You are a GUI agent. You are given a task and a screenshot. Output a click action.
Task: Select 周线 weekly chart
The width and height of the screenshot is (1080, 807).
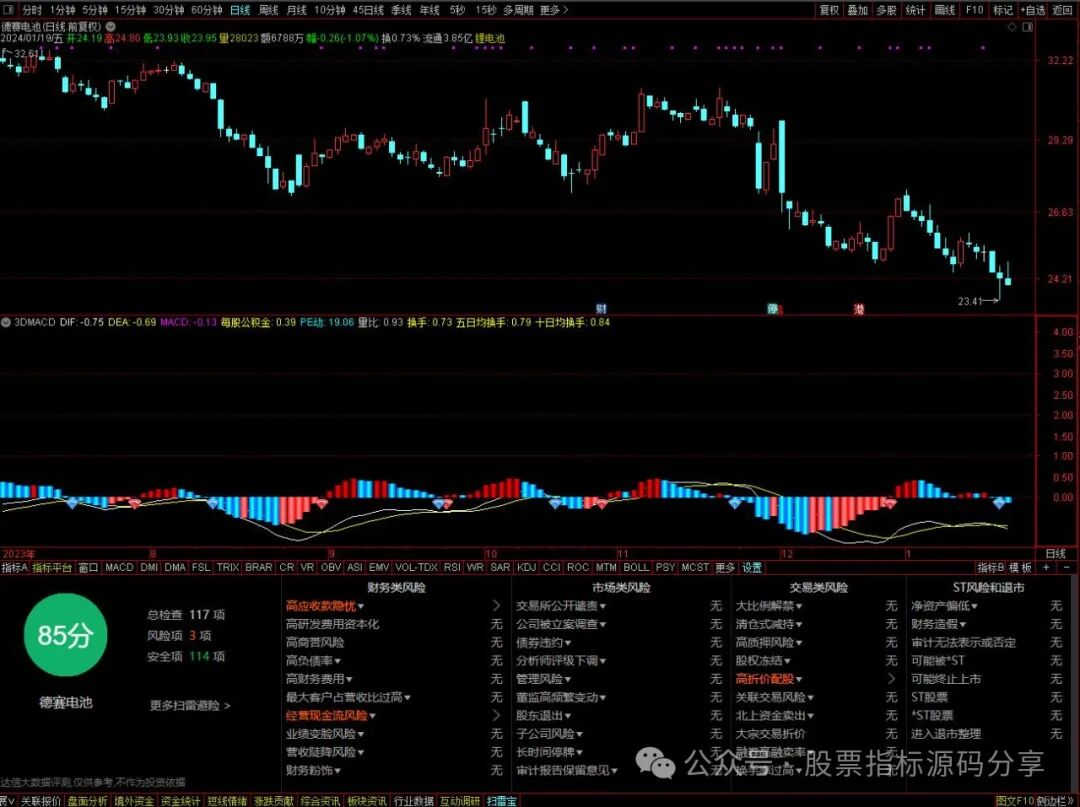coord(268,10)
